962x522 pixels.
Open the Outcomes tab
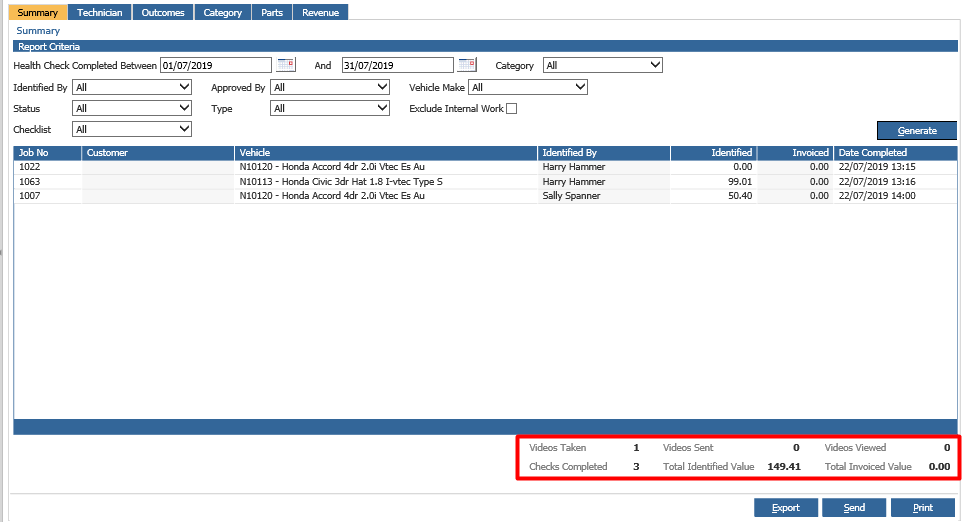tap(161, 12)
